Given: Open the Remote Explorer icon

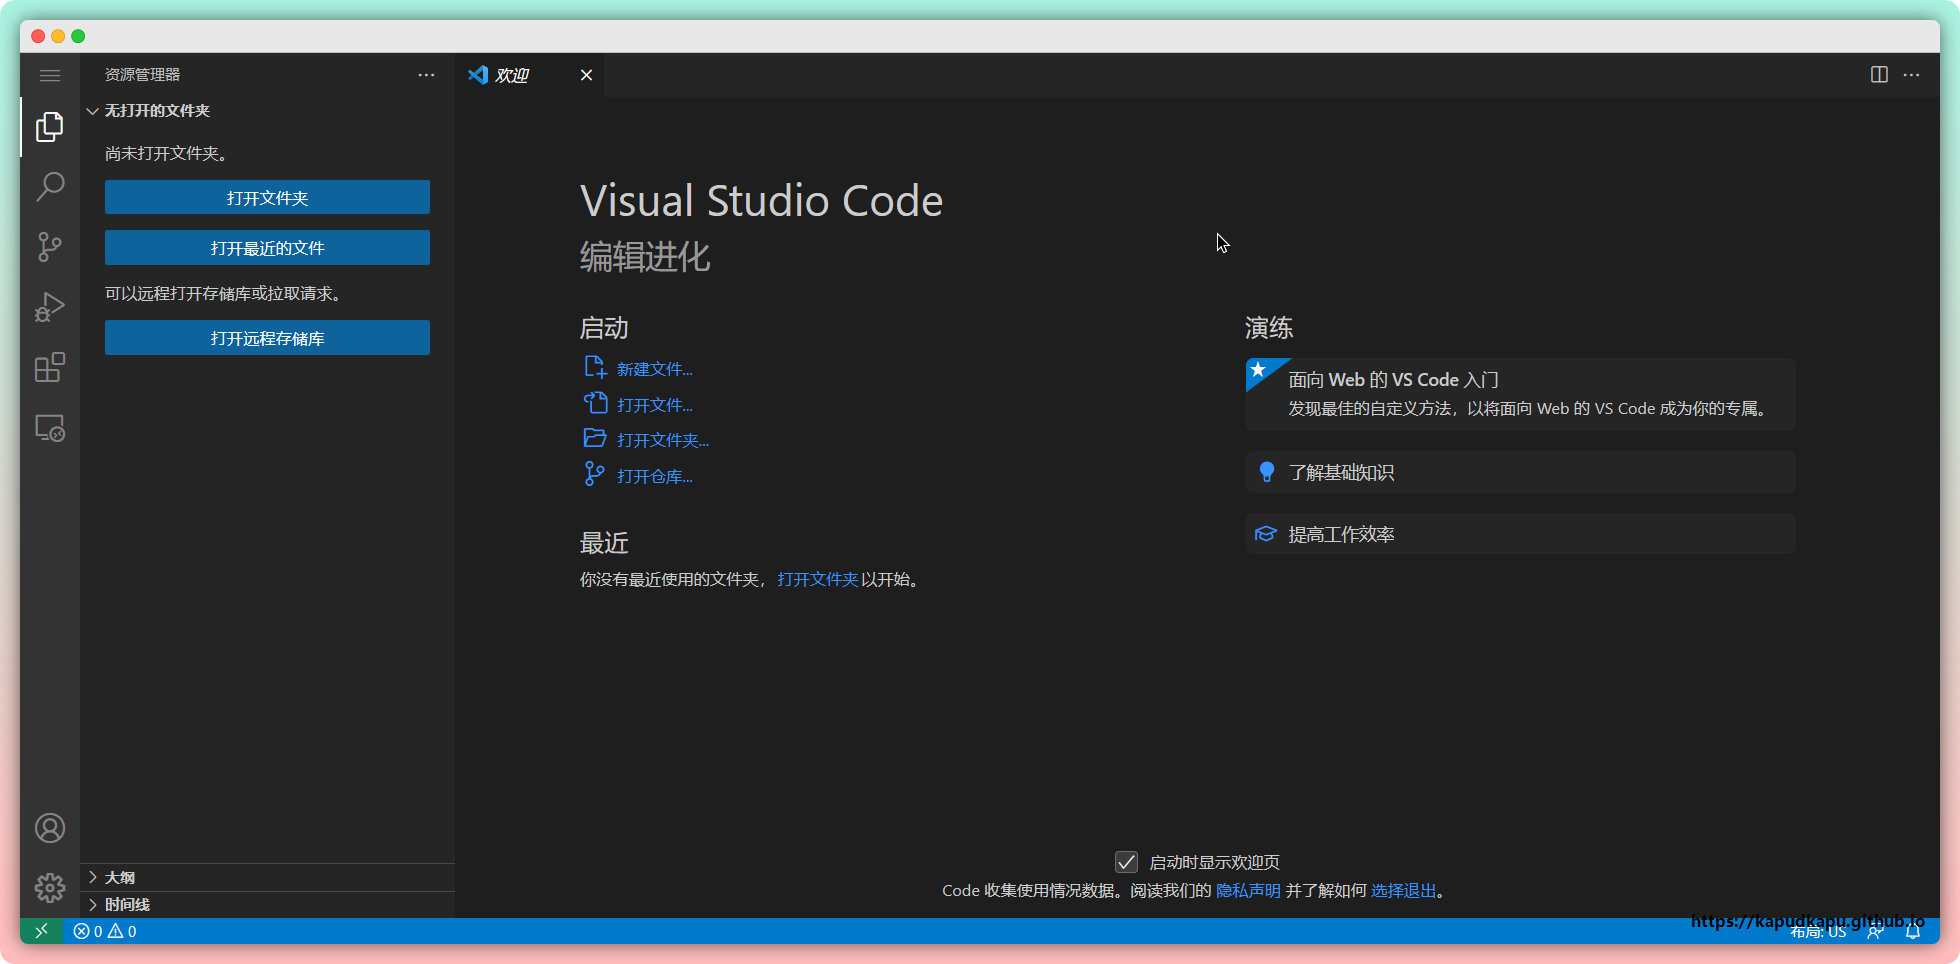Looking at the screenshot, I should click(x=50, y=428).
